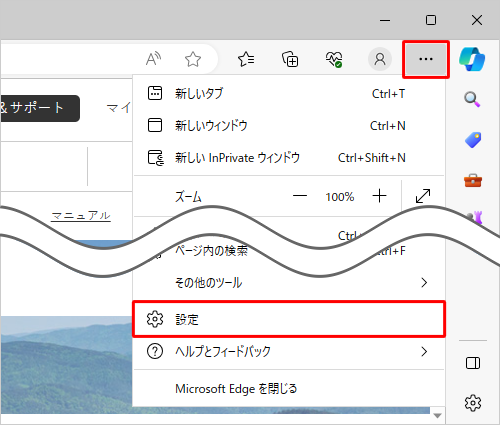The height and width of the screenshot is (425, 500).
Task: Open the sidebar Tools briefcase icon
Action: [473, 180]
